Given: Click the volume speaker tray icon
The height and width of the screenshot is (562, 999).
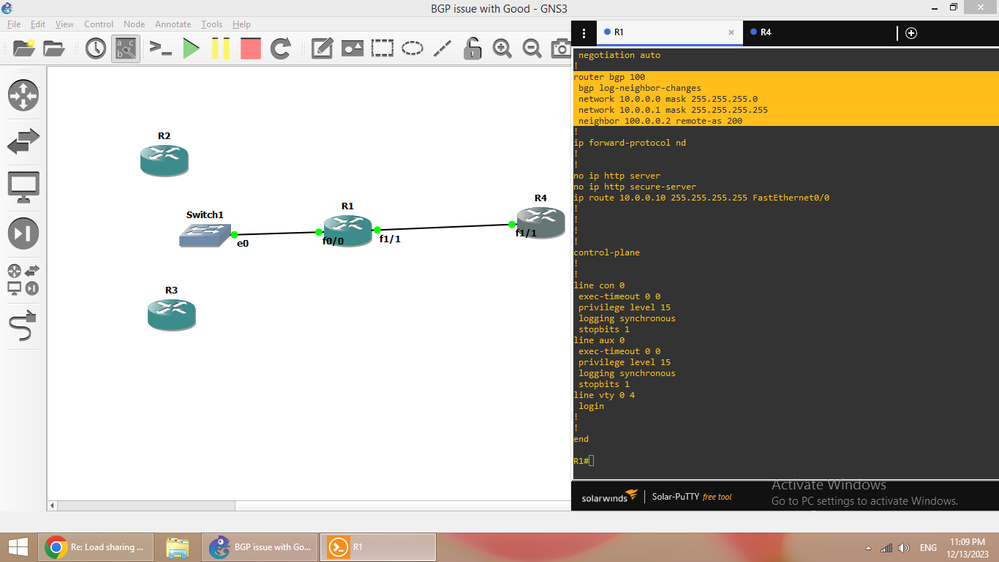Looking at the screenshot, I should click(903, 548).
